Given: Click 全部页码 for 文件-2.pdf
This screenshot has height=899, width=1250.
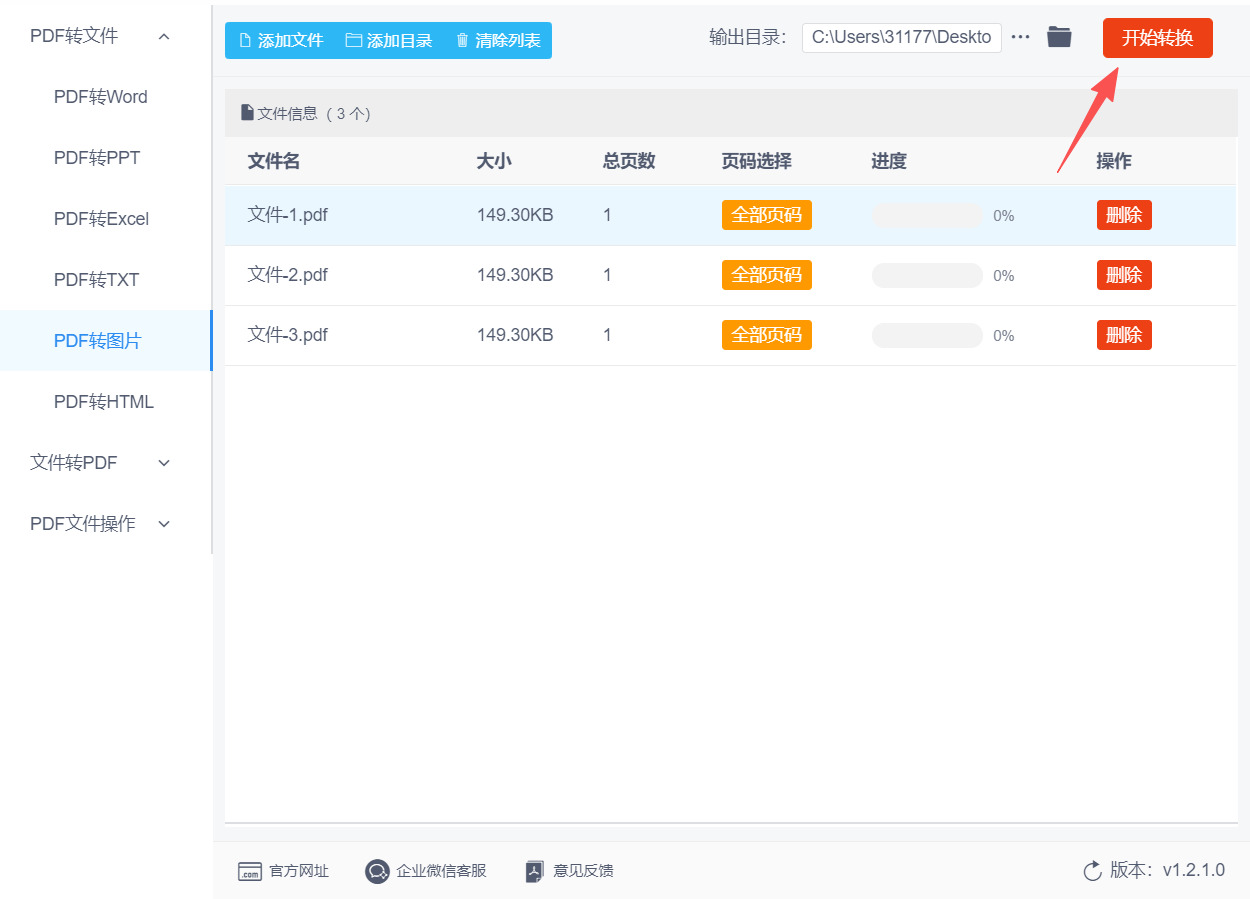Looking at the screenshot, I should 767,275.
